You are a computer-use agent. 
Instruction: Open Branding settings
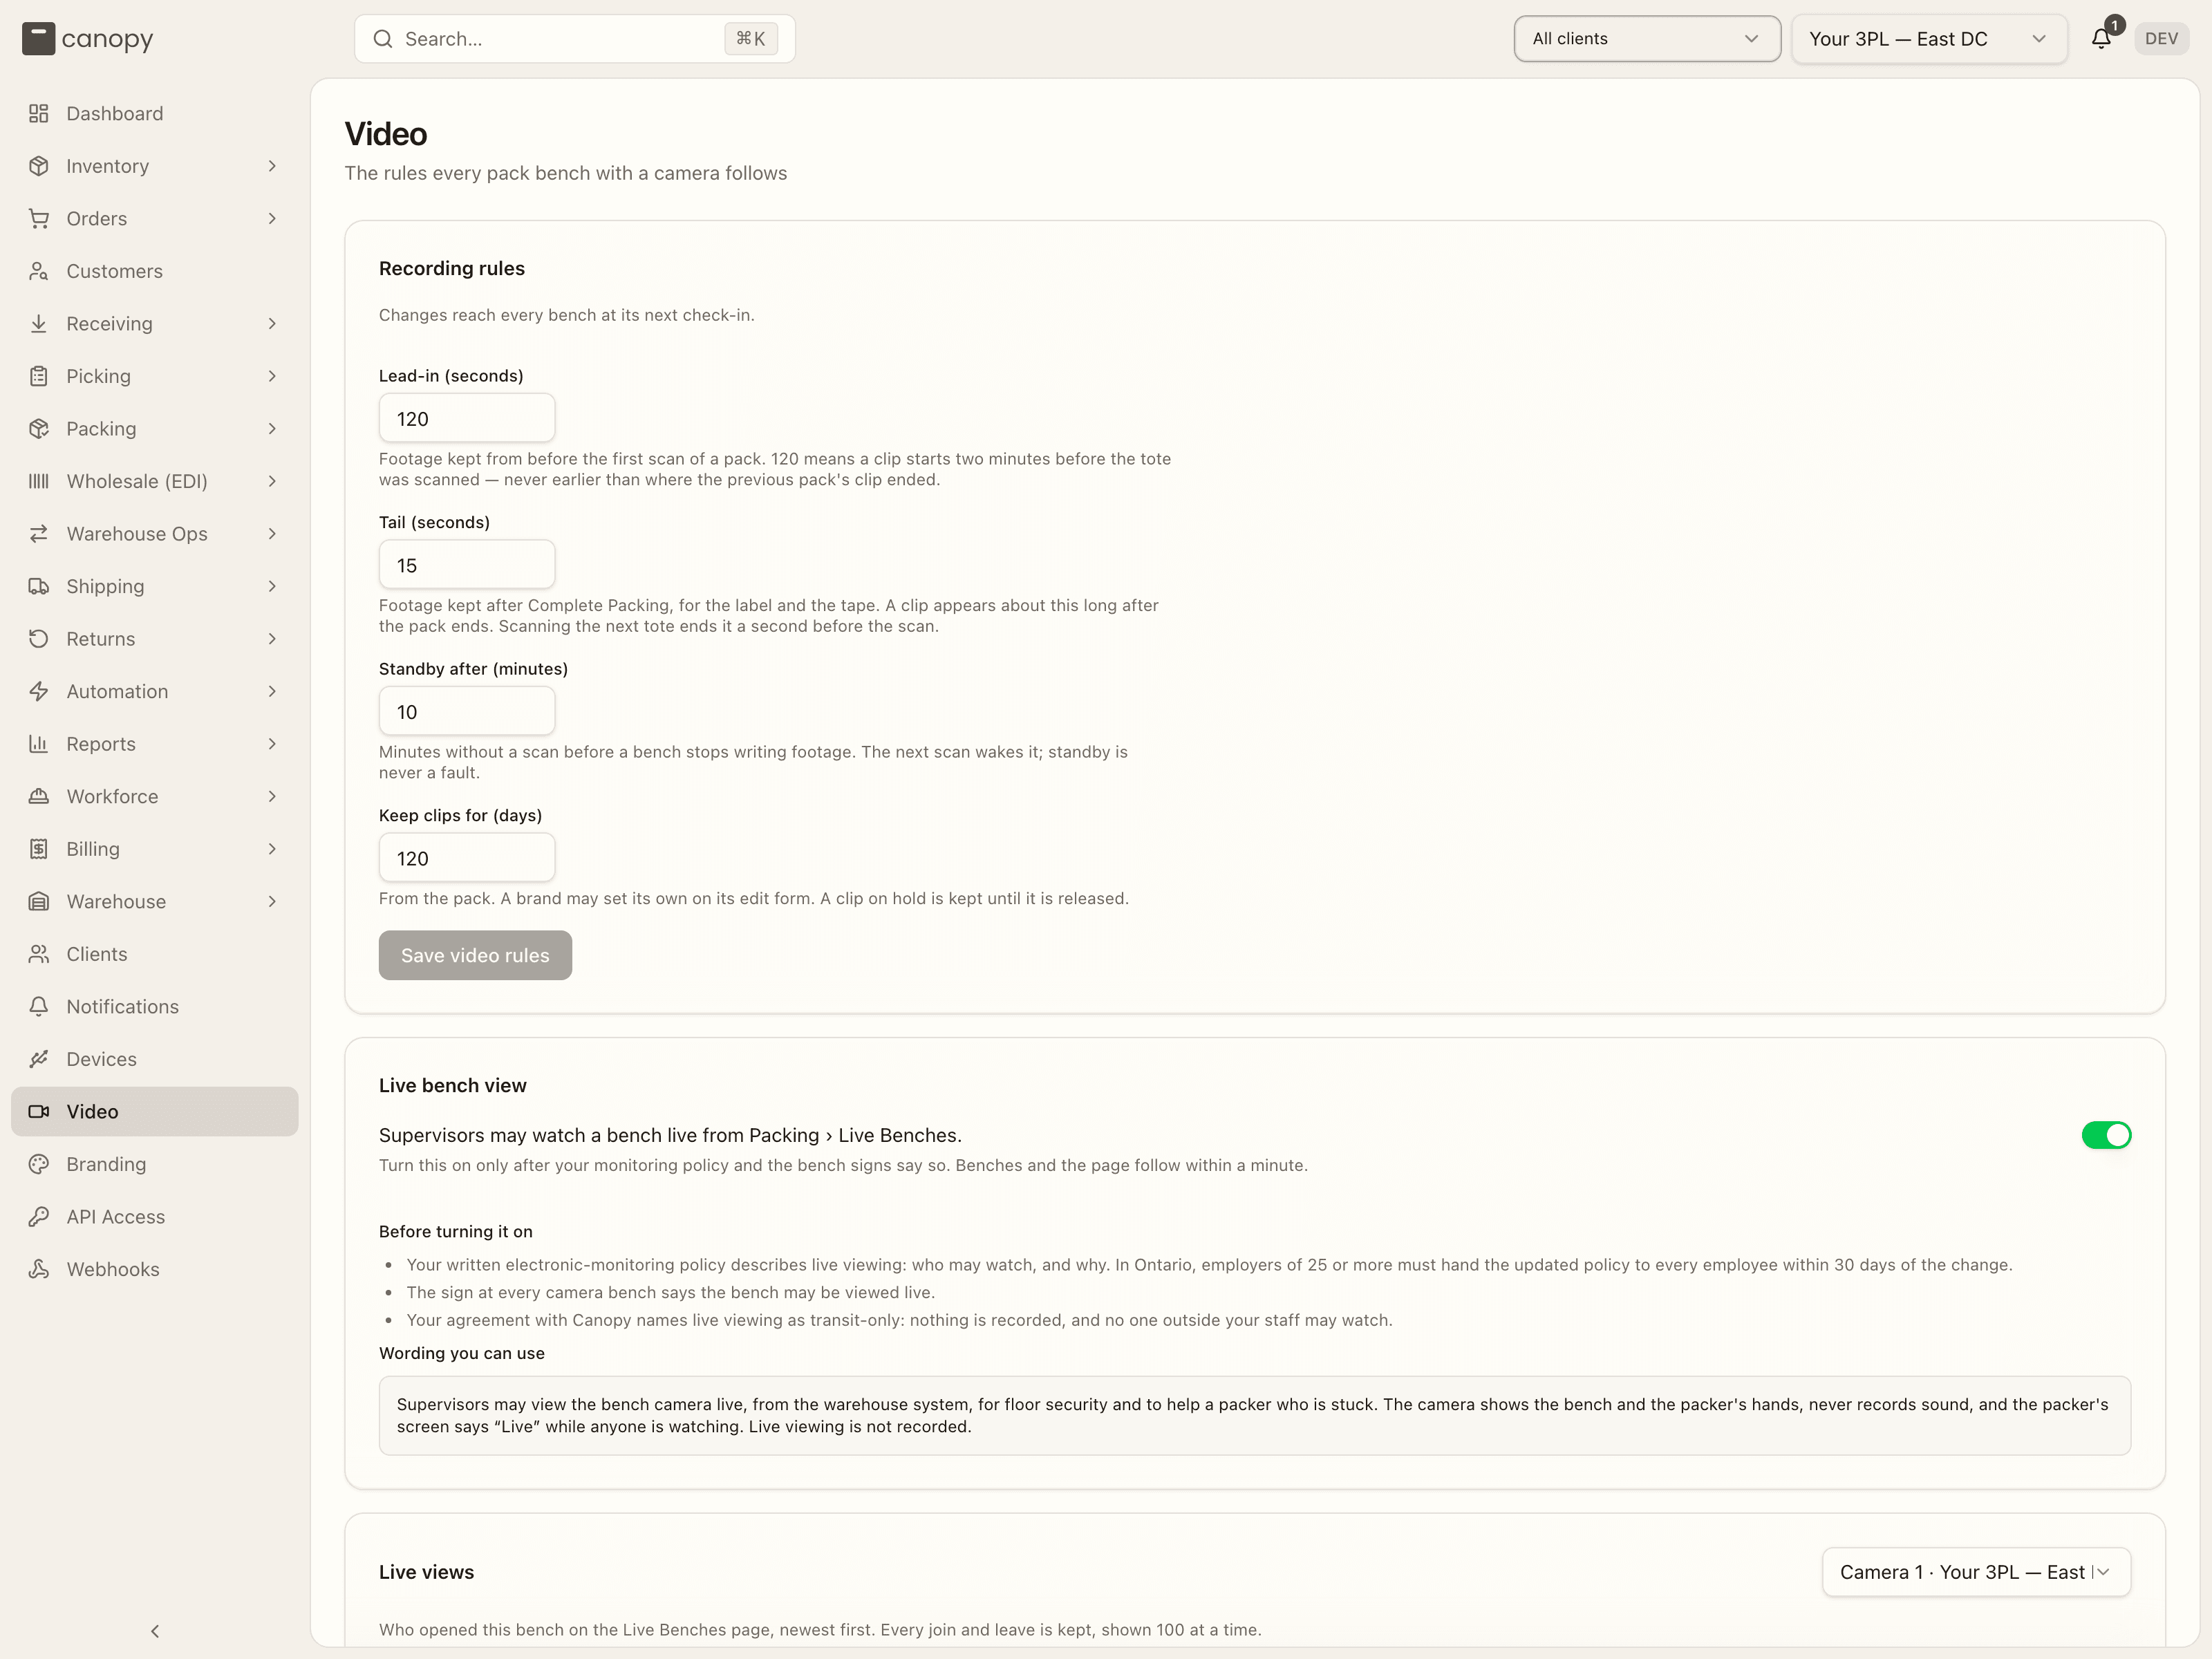(x=155, y=1164)
